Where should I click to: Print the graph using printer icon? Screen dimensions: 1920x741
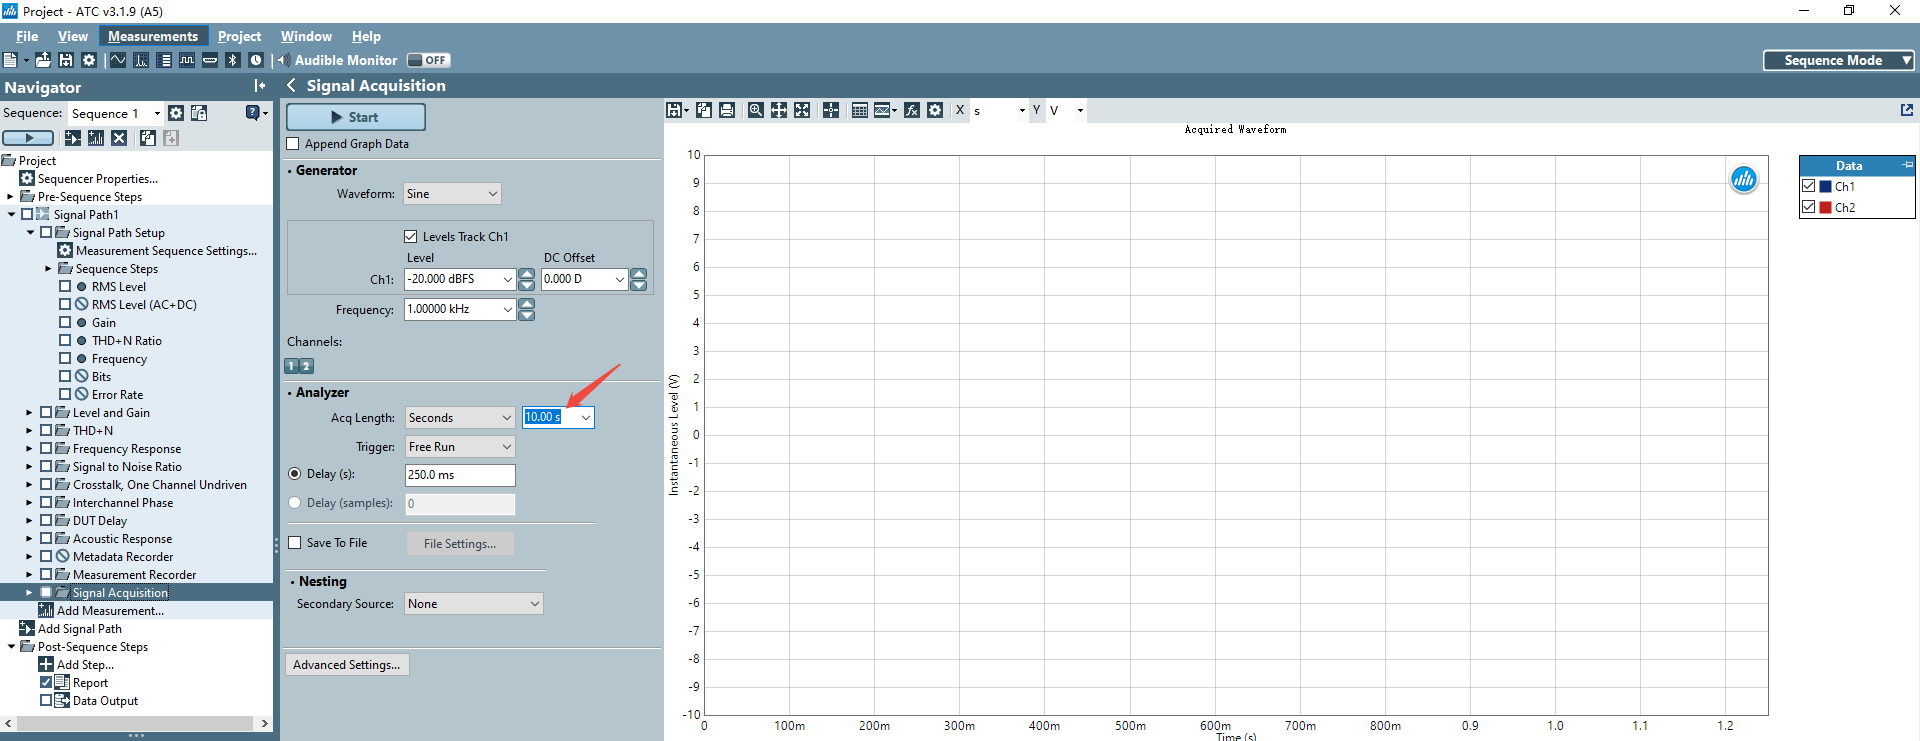pyautogui.click(x=727, y=110)
